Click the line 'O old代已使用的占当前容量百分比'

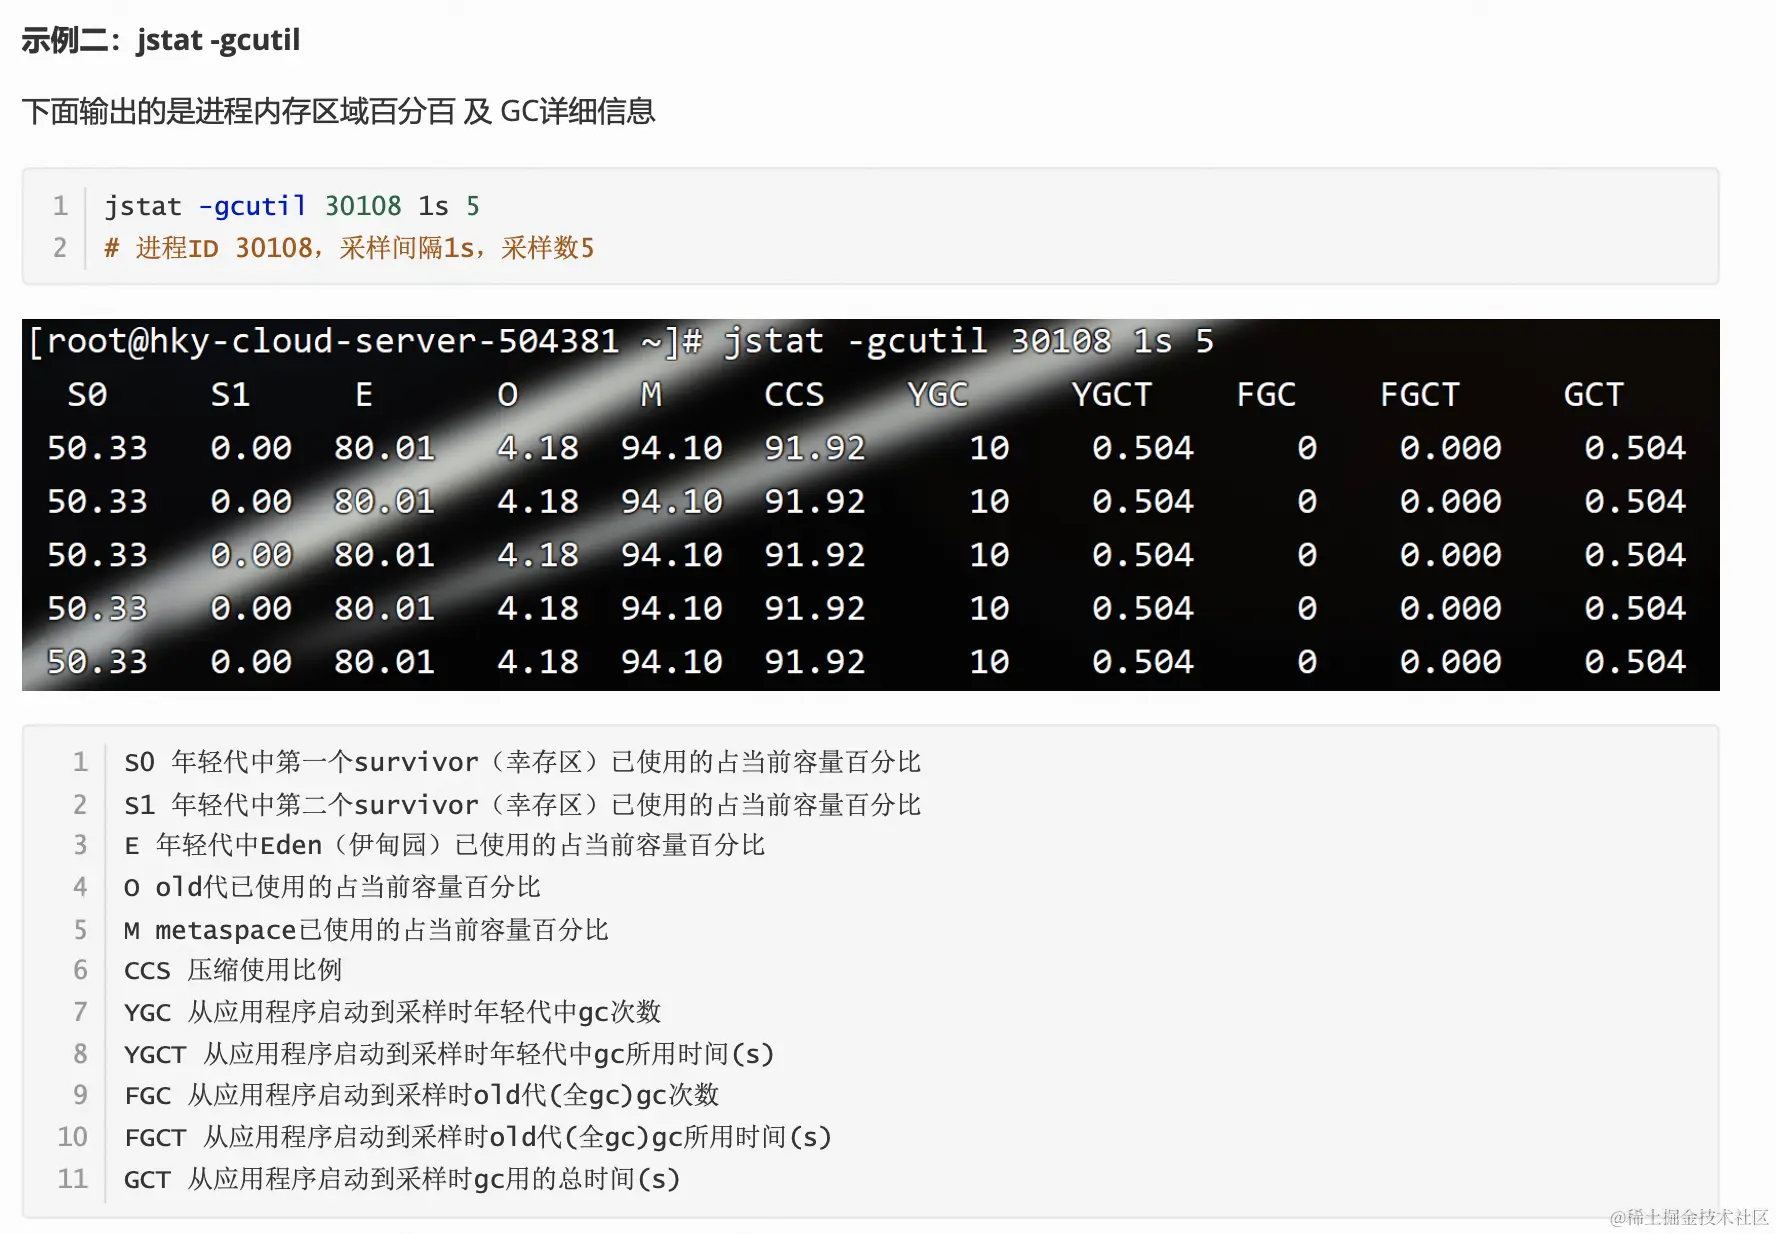[x=332, y=888]
